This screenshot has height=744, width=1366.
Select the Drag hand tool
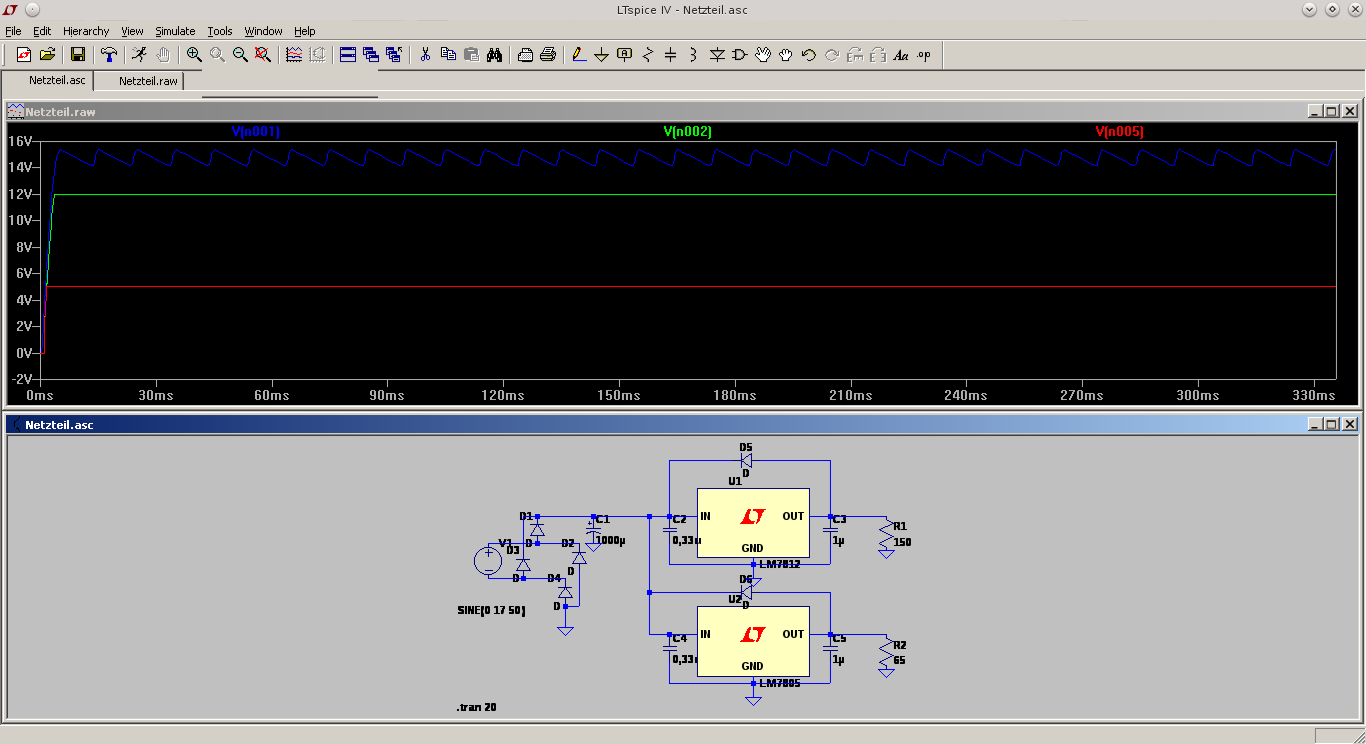786,55
